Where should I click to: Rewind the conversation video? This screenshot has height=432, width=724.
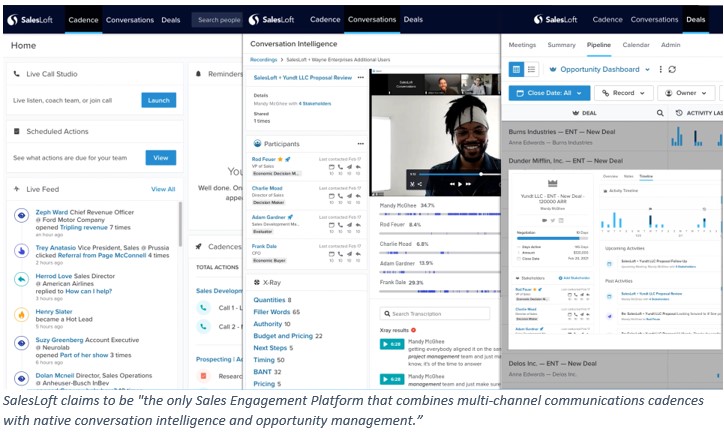coord(452,184)
